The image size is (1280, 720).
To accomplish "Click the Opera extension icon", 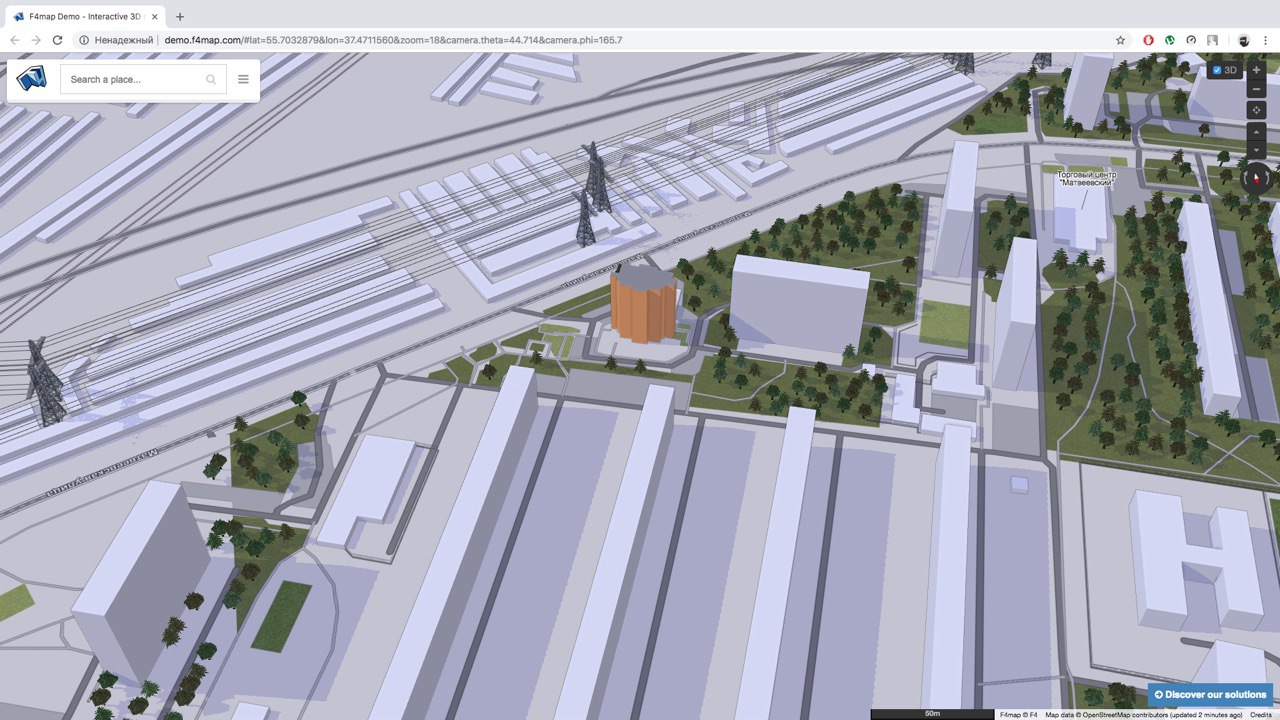I will pyautogui.click(x=1148, y=40).
